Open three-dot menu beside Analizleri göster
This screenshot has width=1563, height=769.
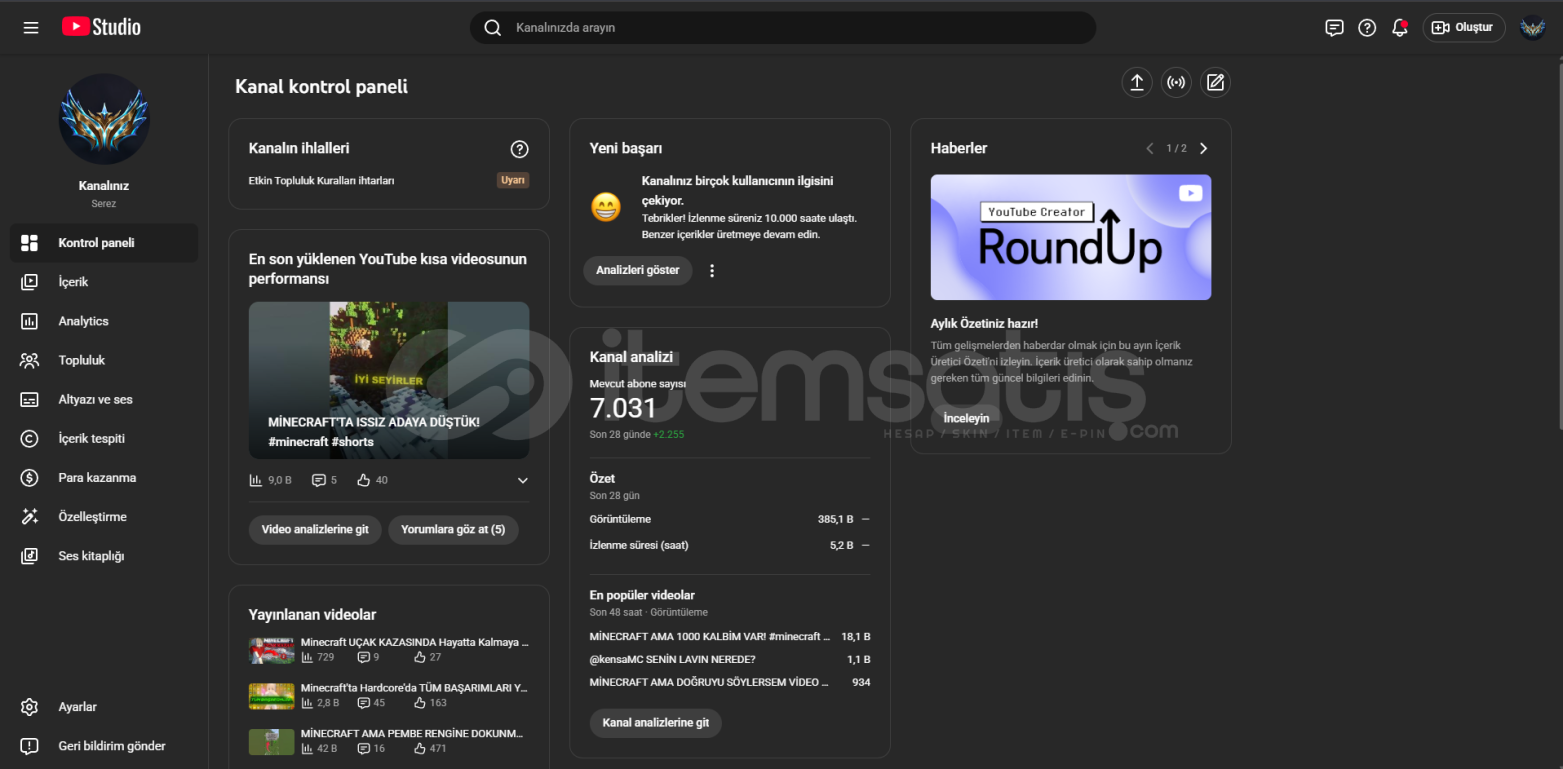[x=712, y=271]
